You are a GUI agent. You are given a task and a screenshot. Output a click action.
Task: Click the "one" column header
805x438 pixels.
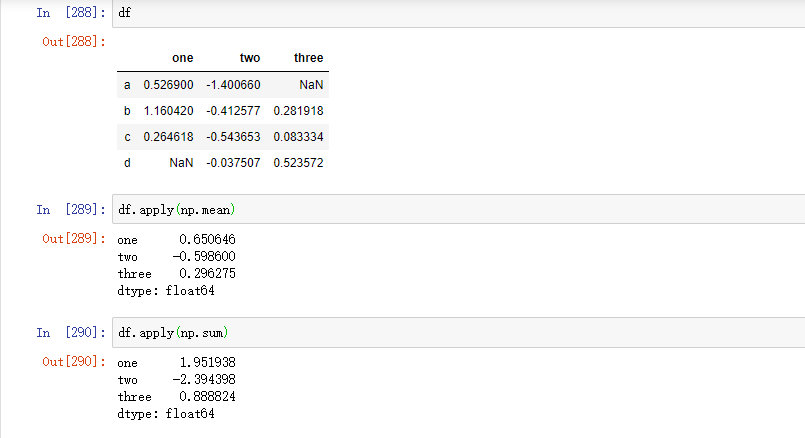(183, 59)
